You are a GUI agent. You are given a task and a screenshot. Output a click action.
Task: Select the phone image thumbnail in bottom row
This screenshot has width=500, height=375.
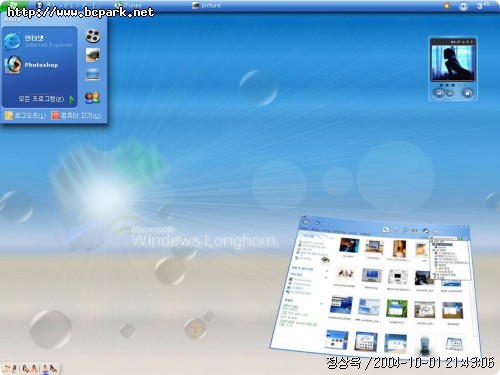(x=424, y=345)
